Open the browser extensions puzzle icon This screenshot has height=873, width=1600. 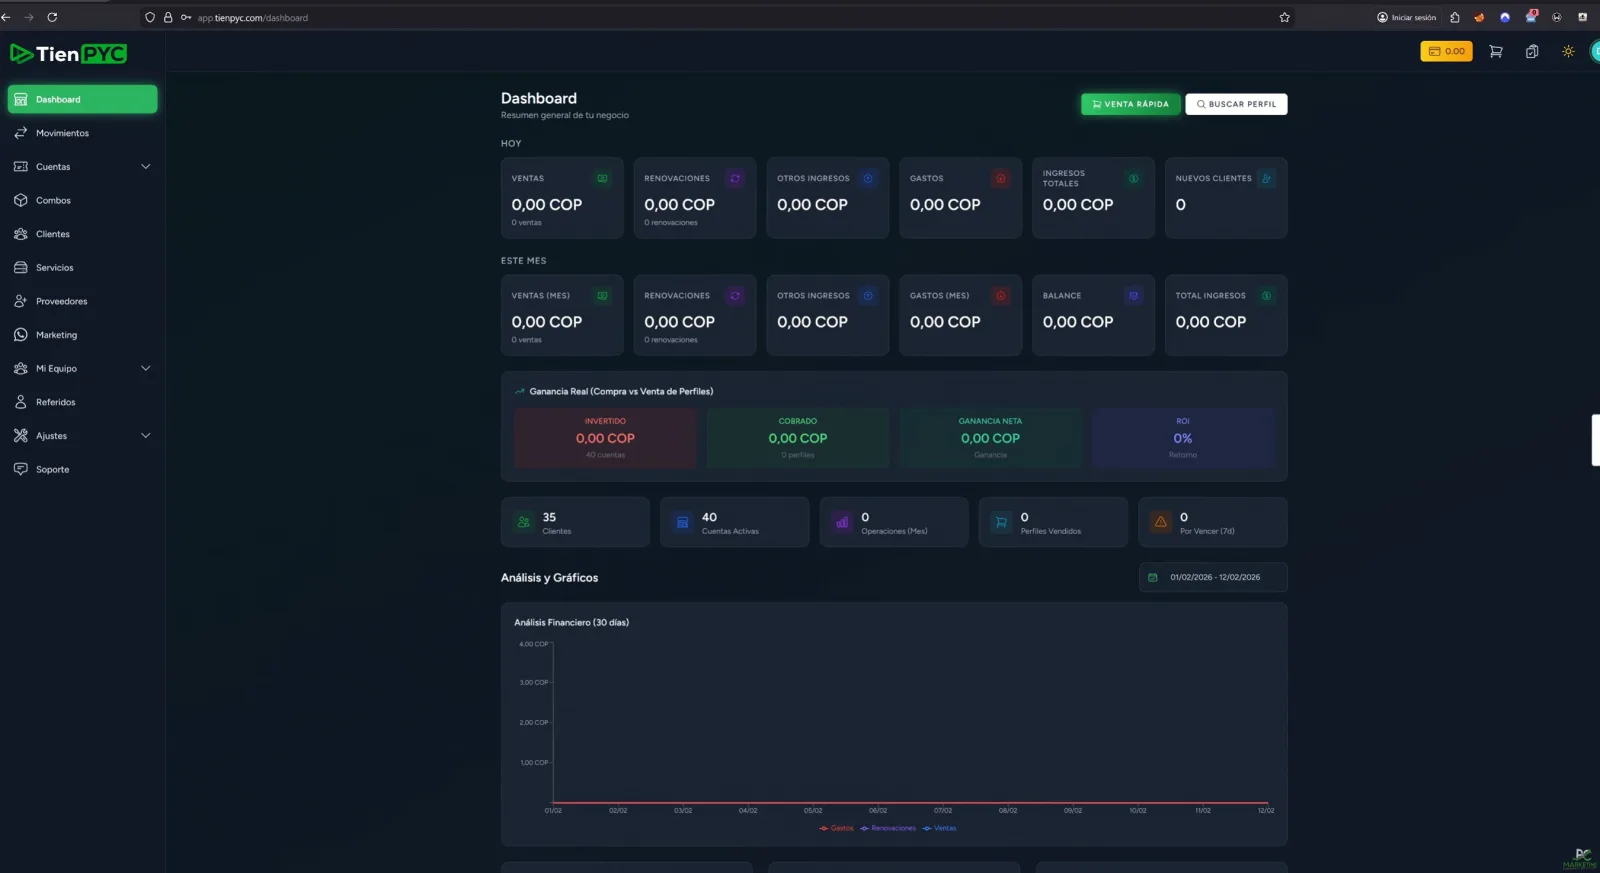(1455, 17)
